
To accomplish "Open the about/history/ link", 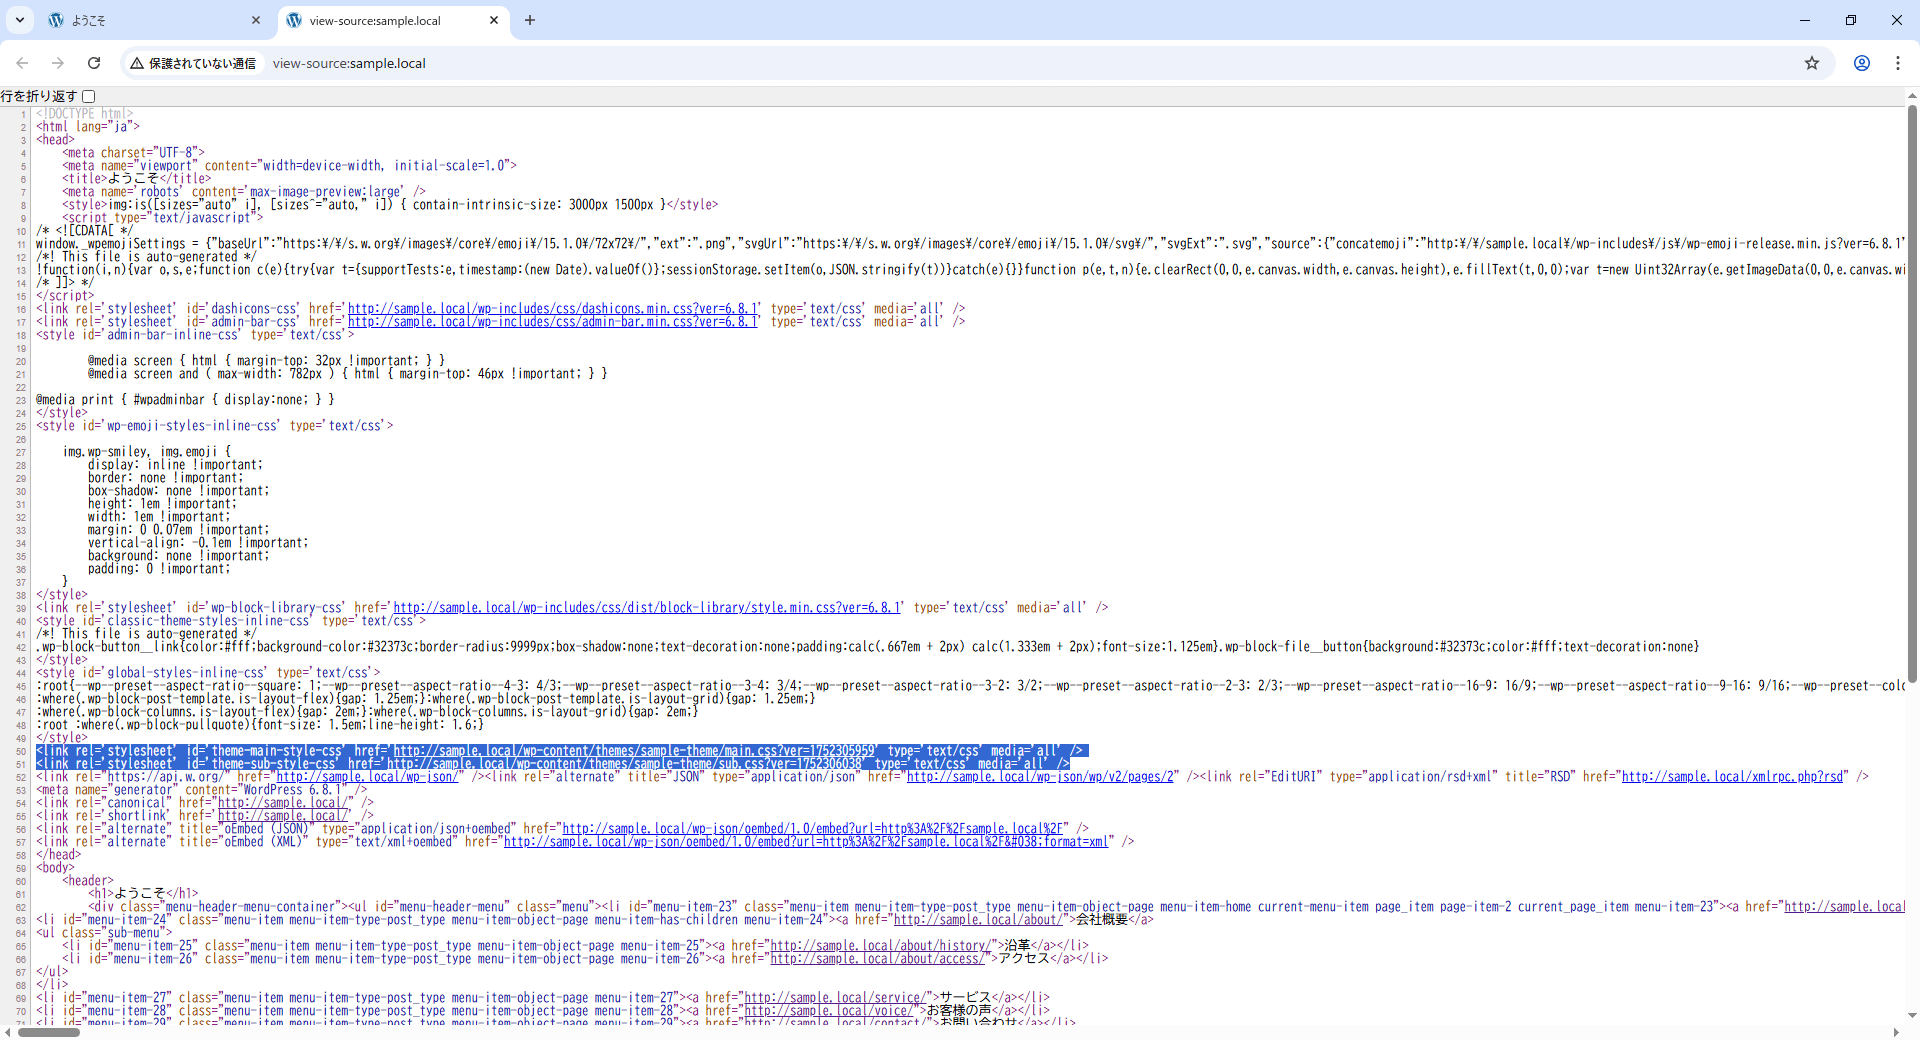I will click(881, 946).
